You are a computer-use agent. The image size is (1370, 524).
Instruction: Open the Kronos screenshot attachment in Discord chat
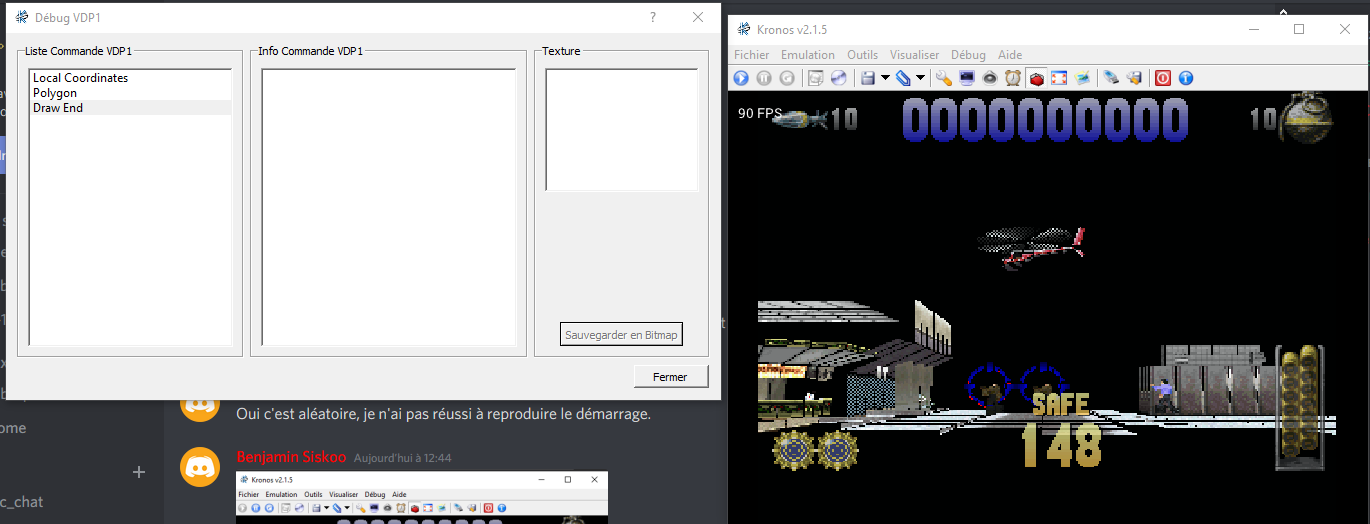(422, 497)
